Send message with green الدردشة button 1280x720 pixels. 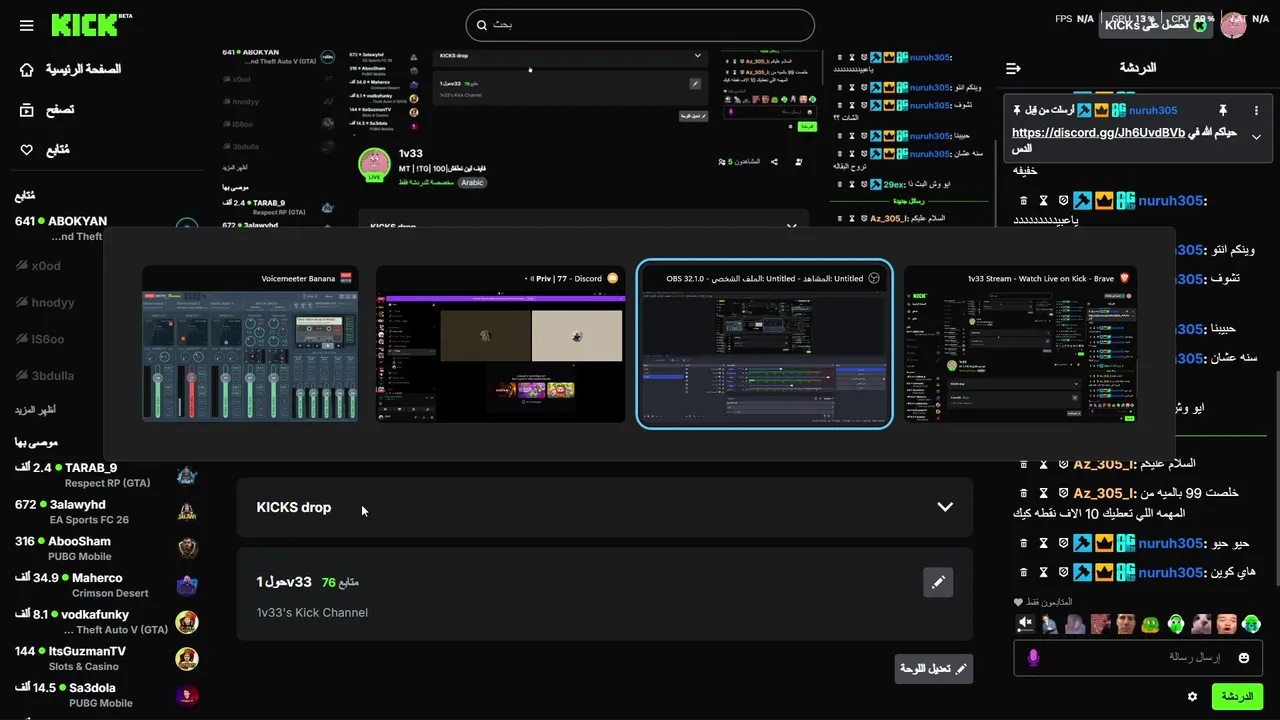point(1237,696)
